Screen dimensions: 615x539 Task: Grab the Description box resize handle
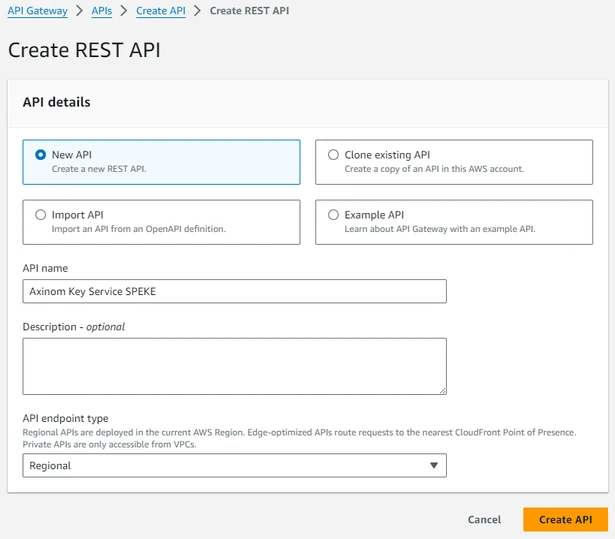[x=441, y=389]
